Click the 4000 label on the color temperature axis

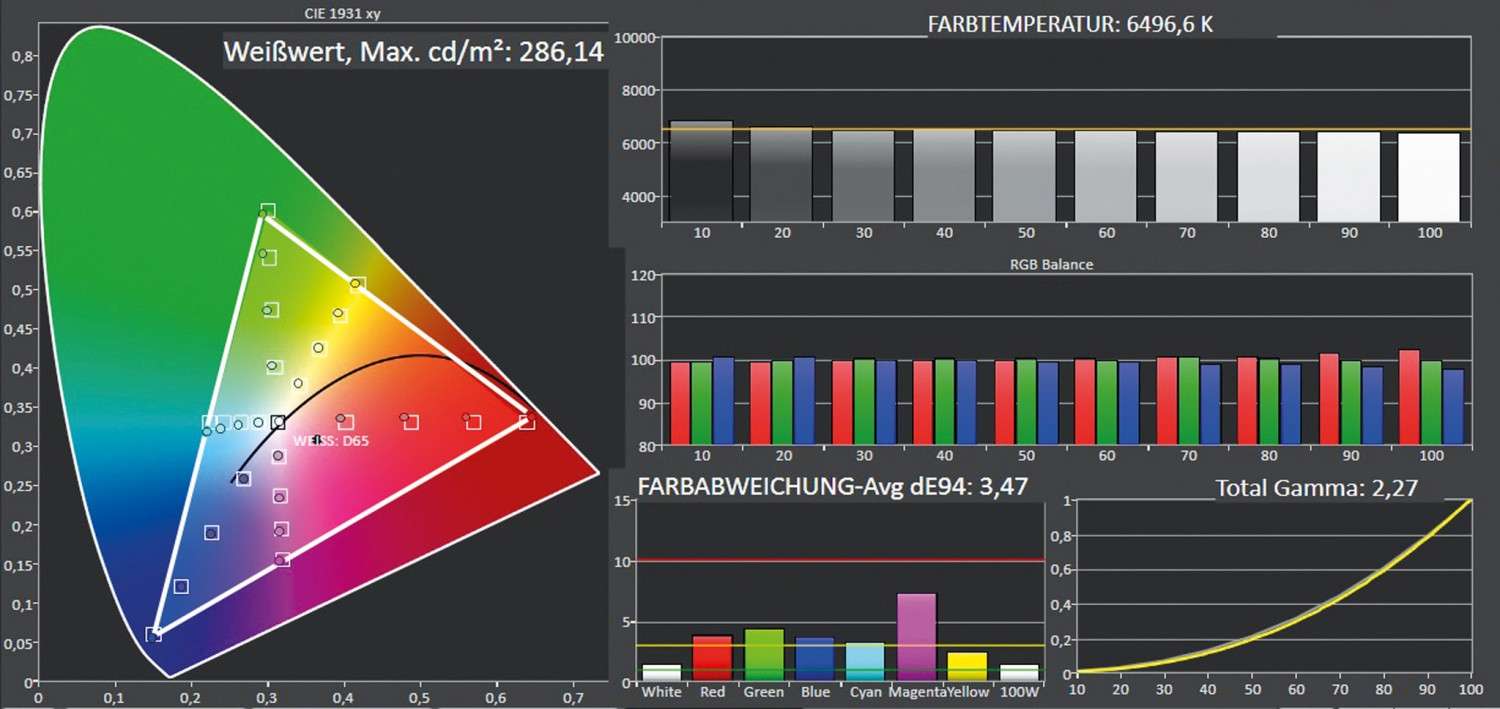pos(637,197)
